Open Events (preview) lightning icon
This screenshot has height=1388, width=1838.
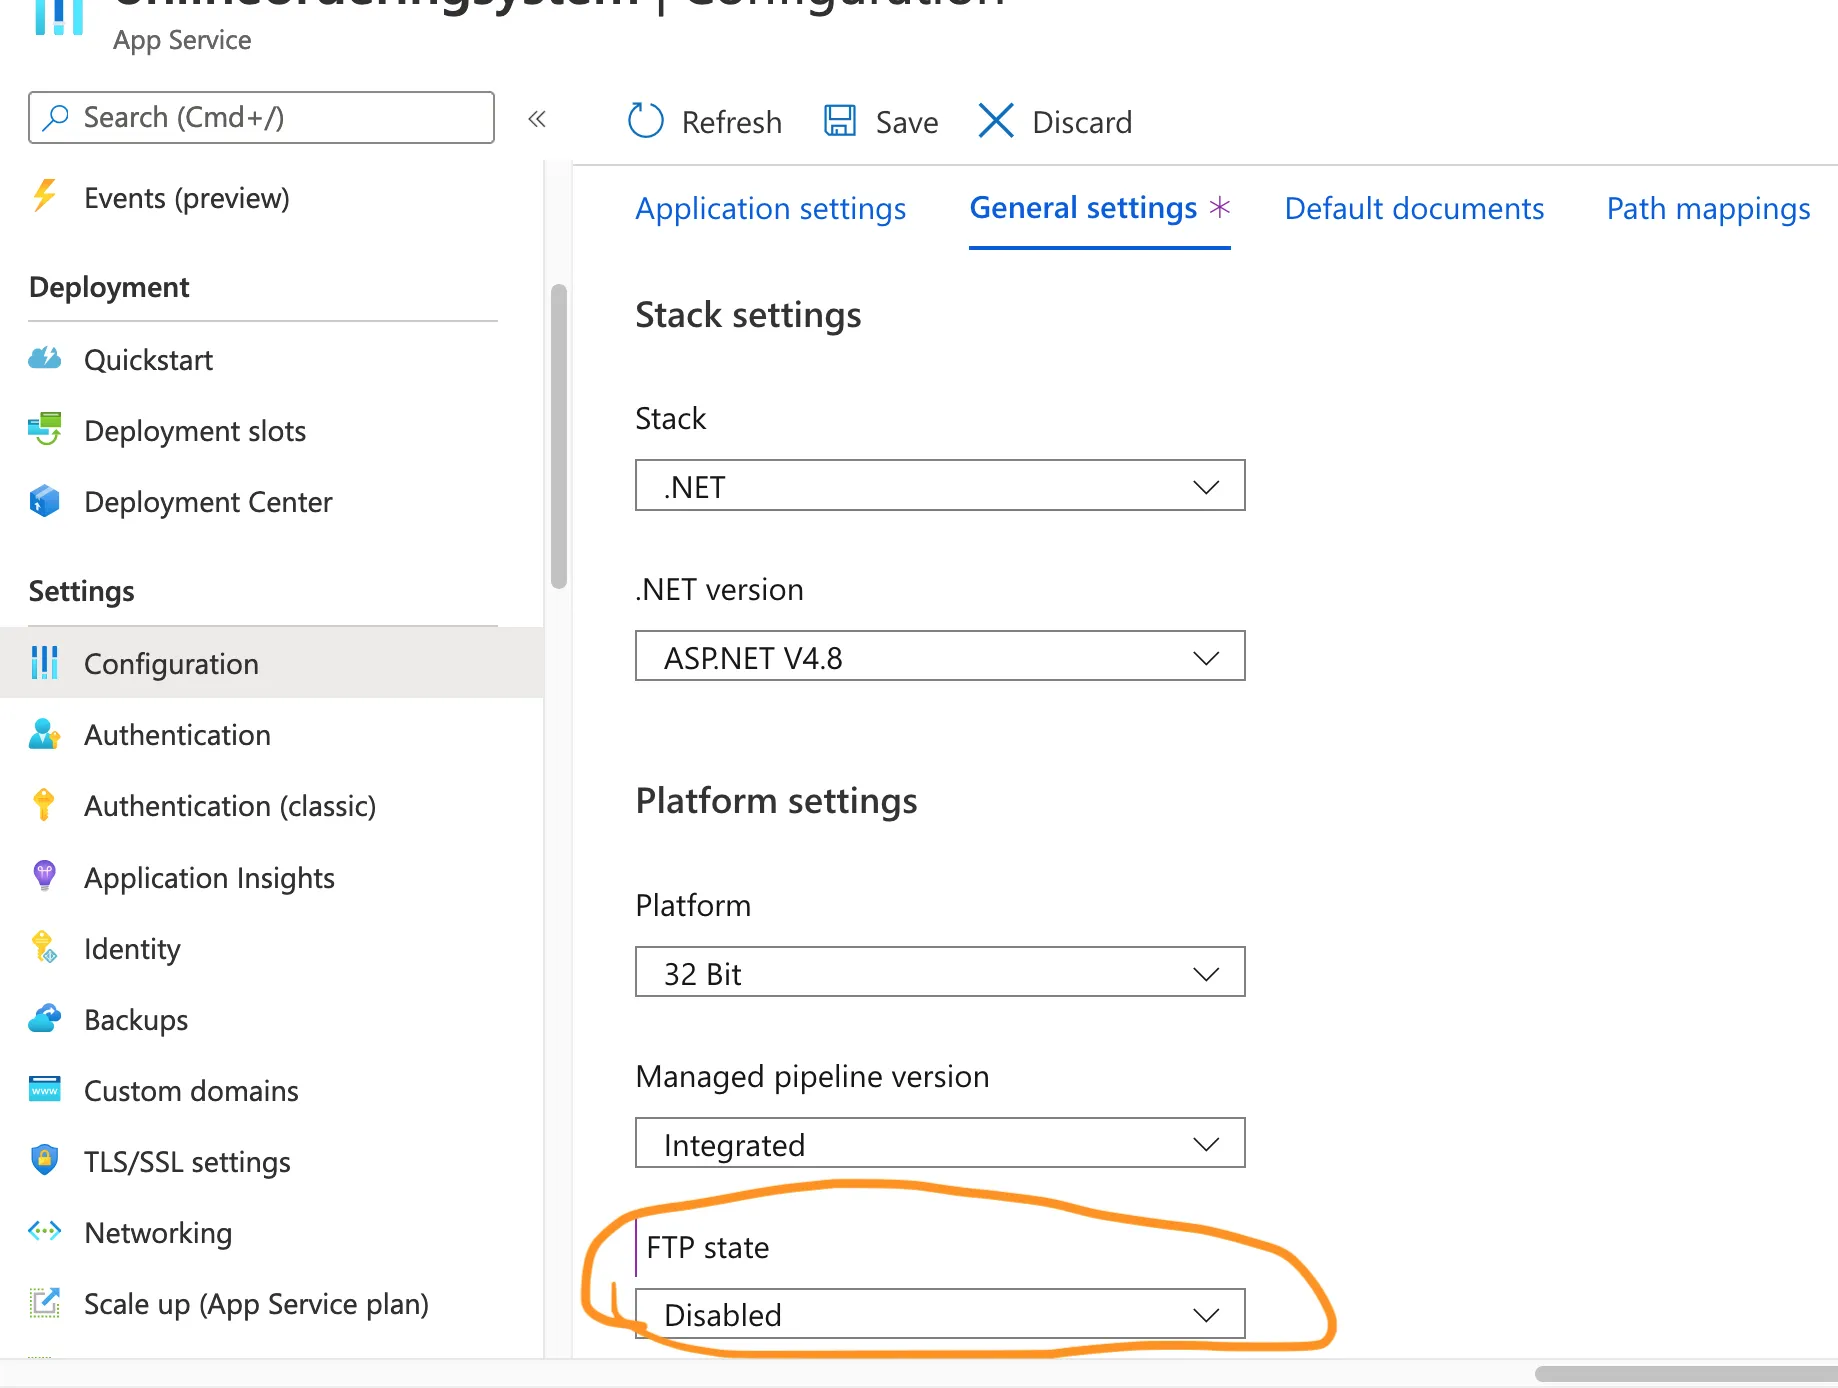pos(45,196)
